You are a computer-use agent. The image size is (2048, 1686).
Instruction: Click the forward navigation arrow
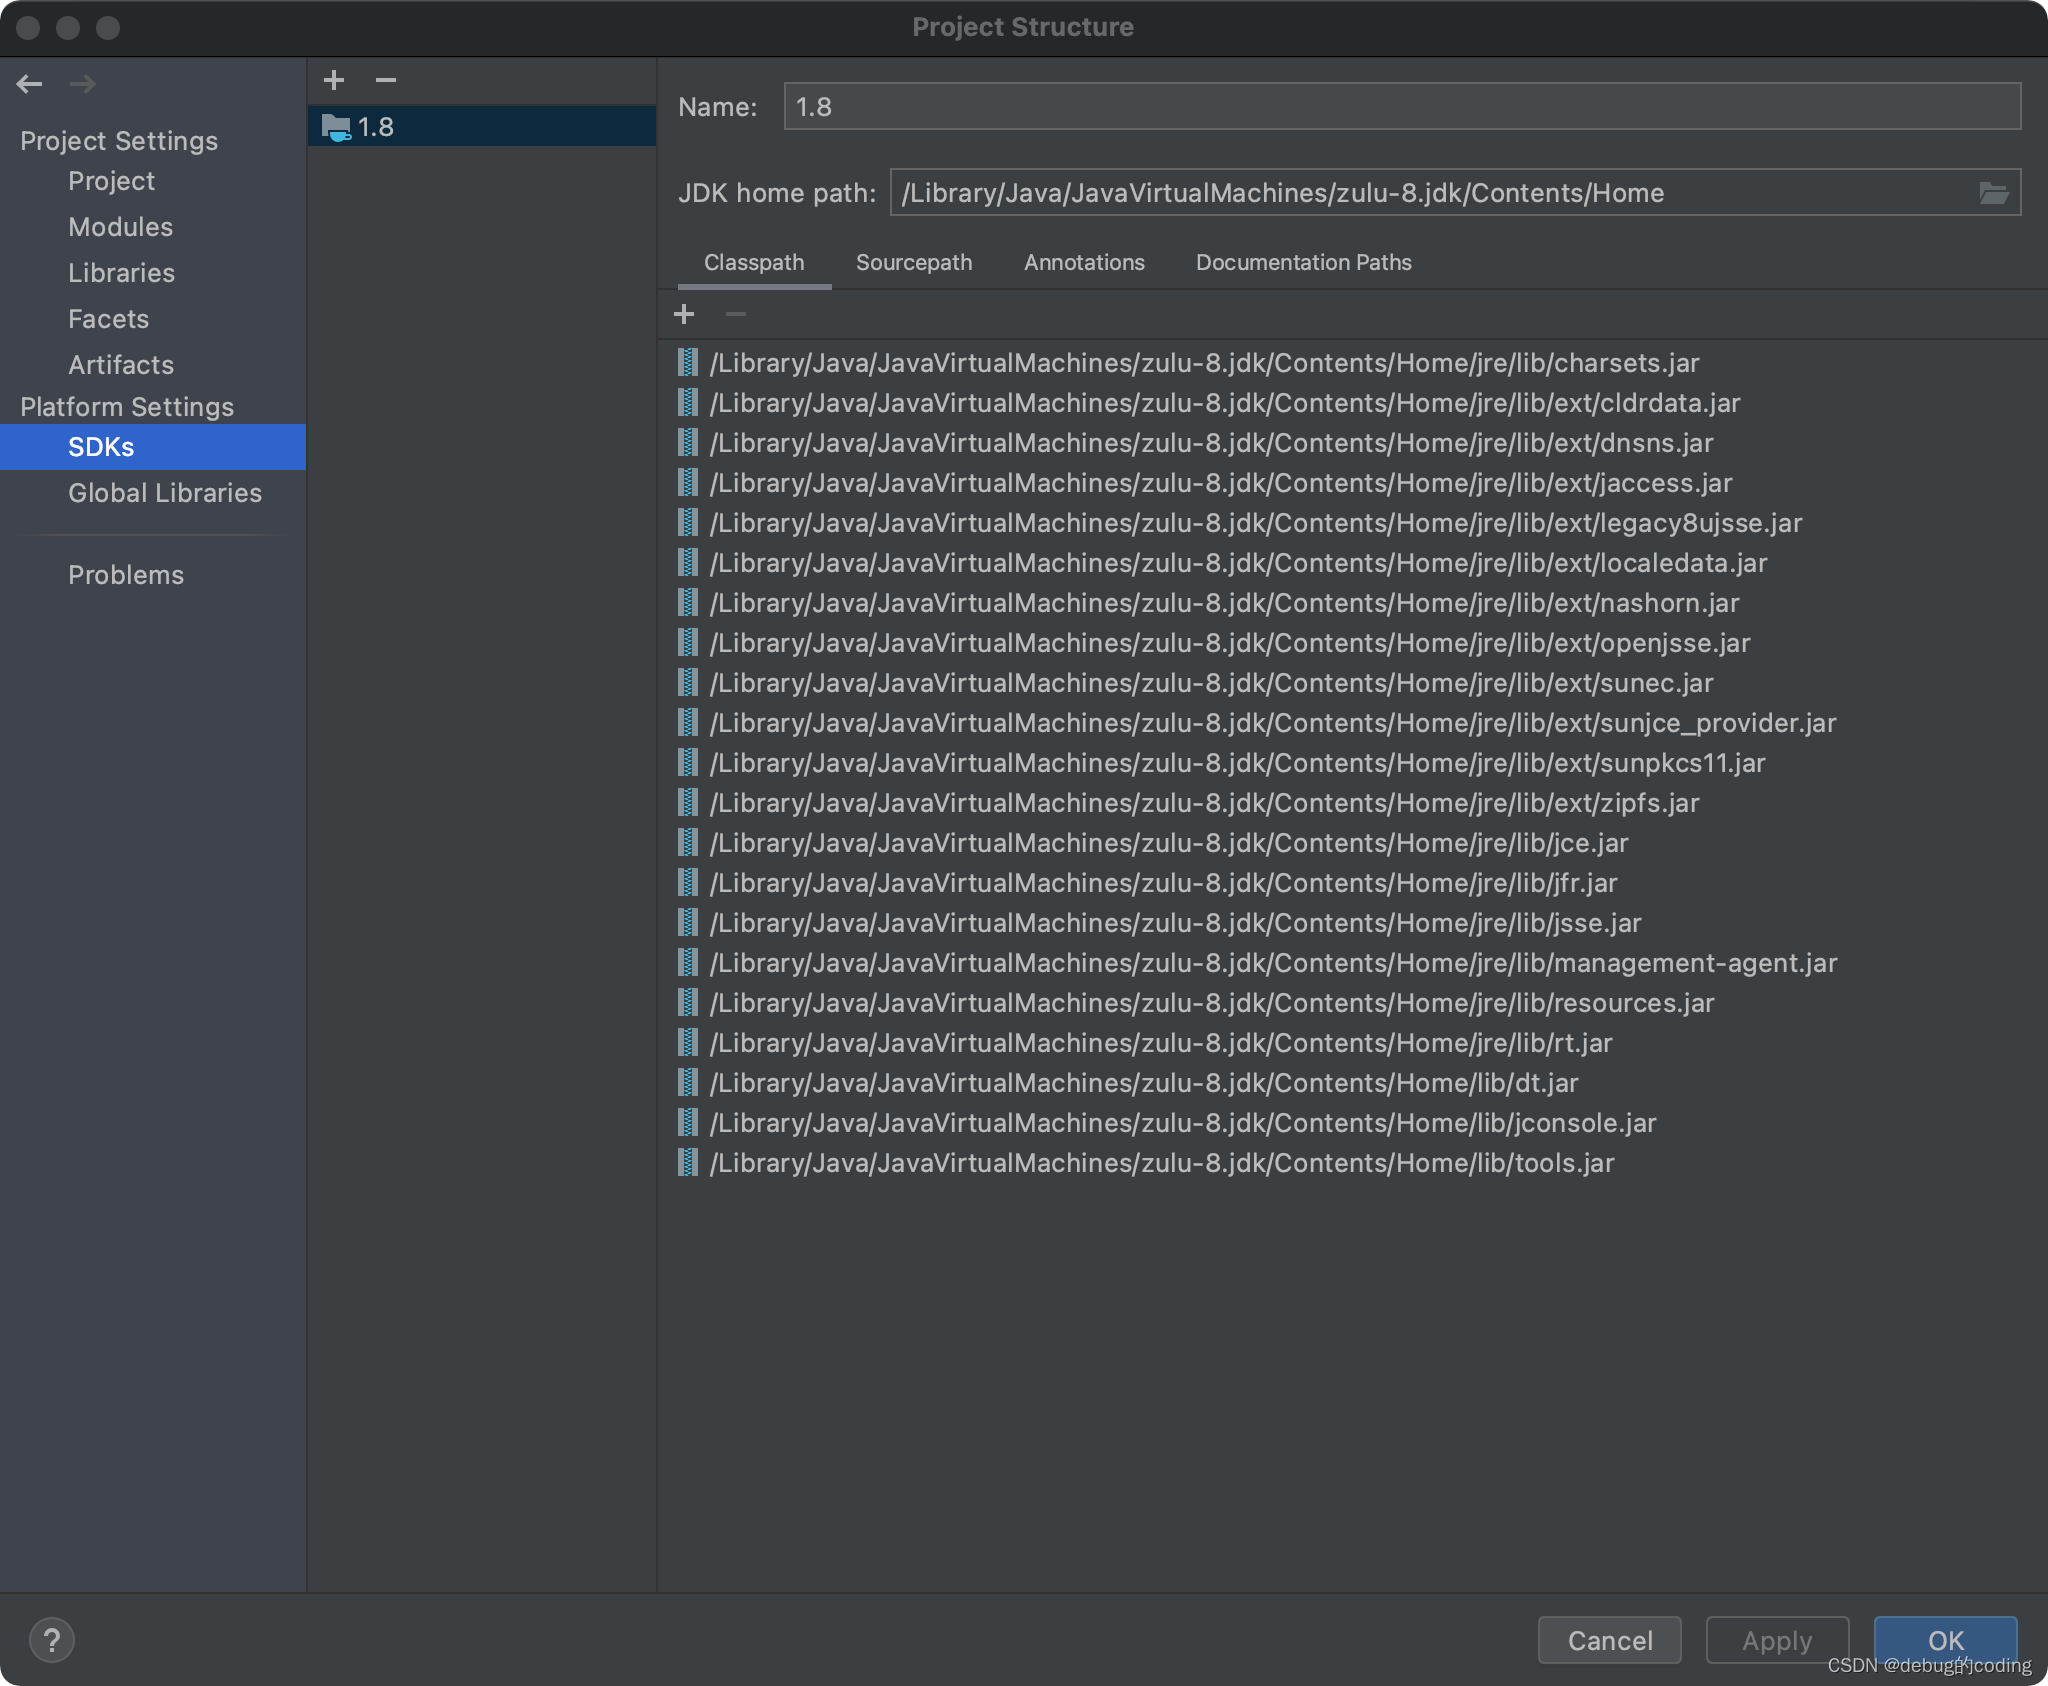point(84,84)
